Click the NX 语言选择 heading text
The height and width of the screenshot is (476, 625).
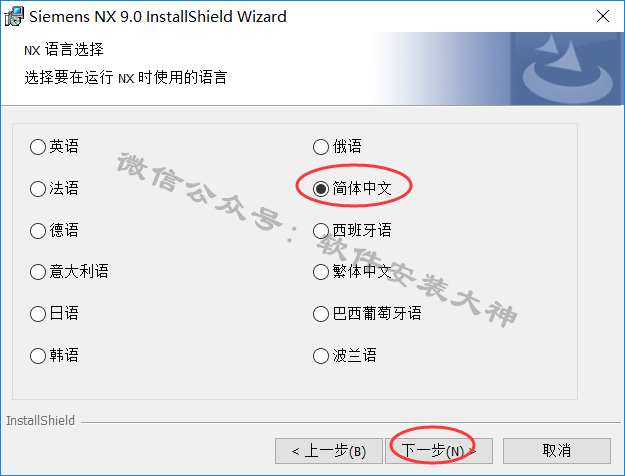(64, 50)
